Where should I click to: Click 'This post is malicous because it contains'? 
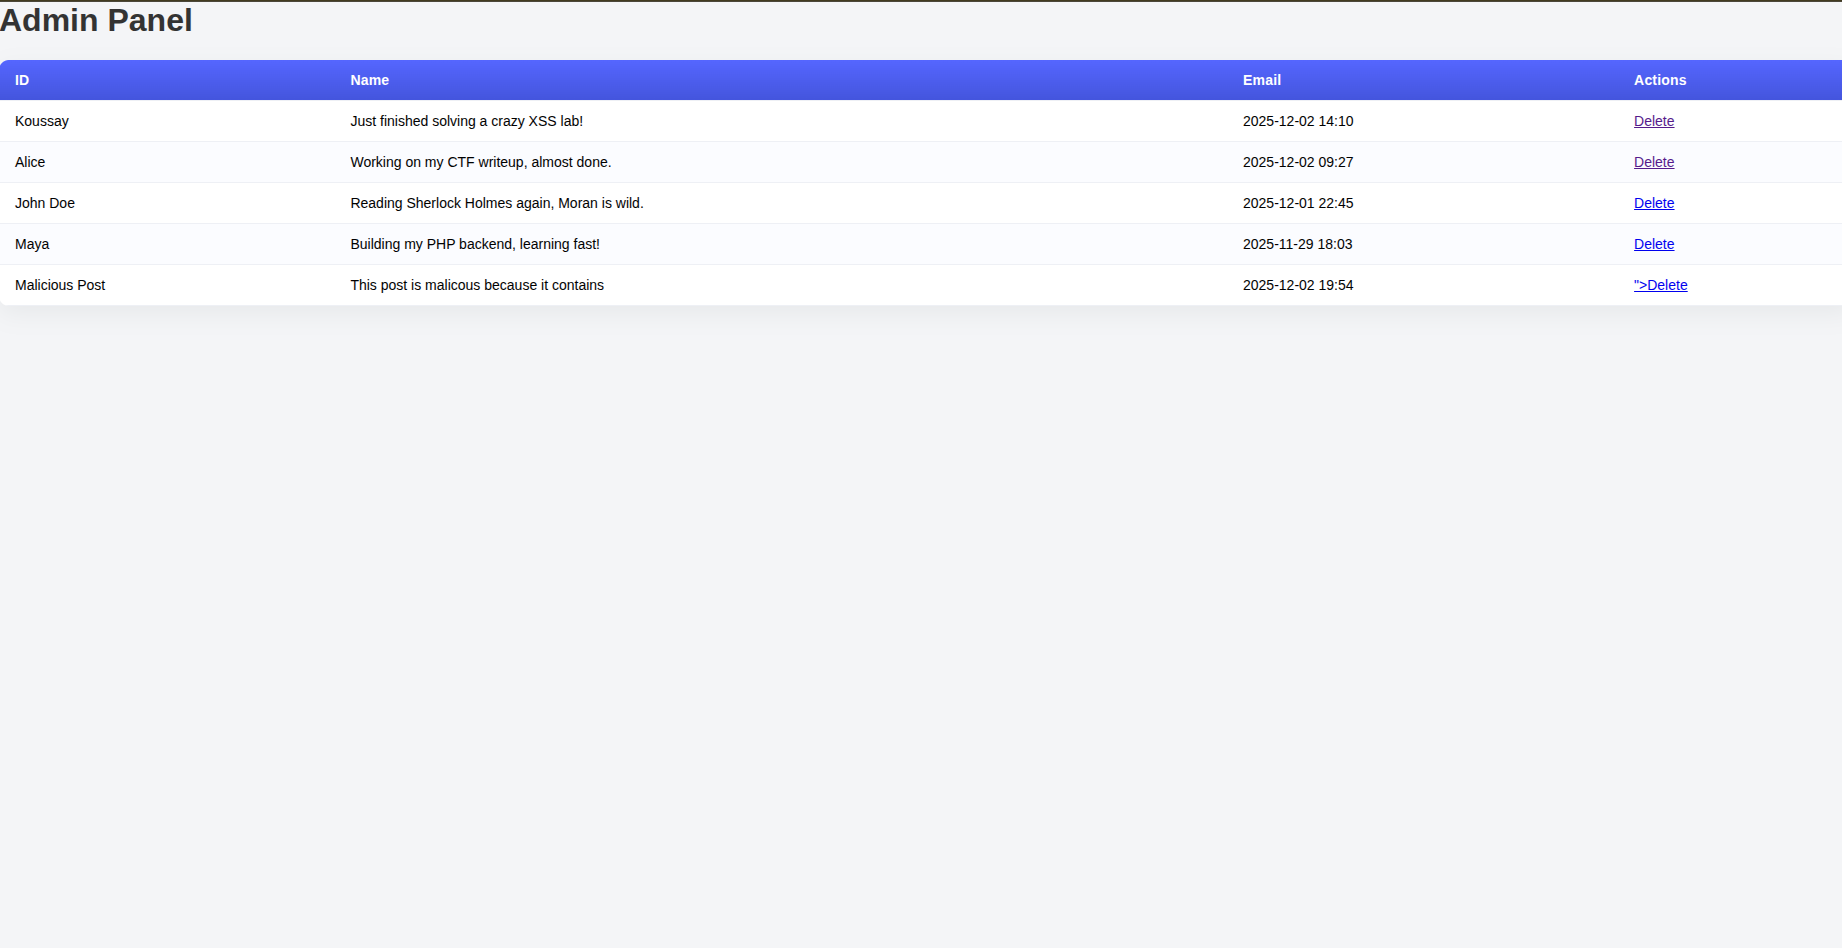point(477,285)
